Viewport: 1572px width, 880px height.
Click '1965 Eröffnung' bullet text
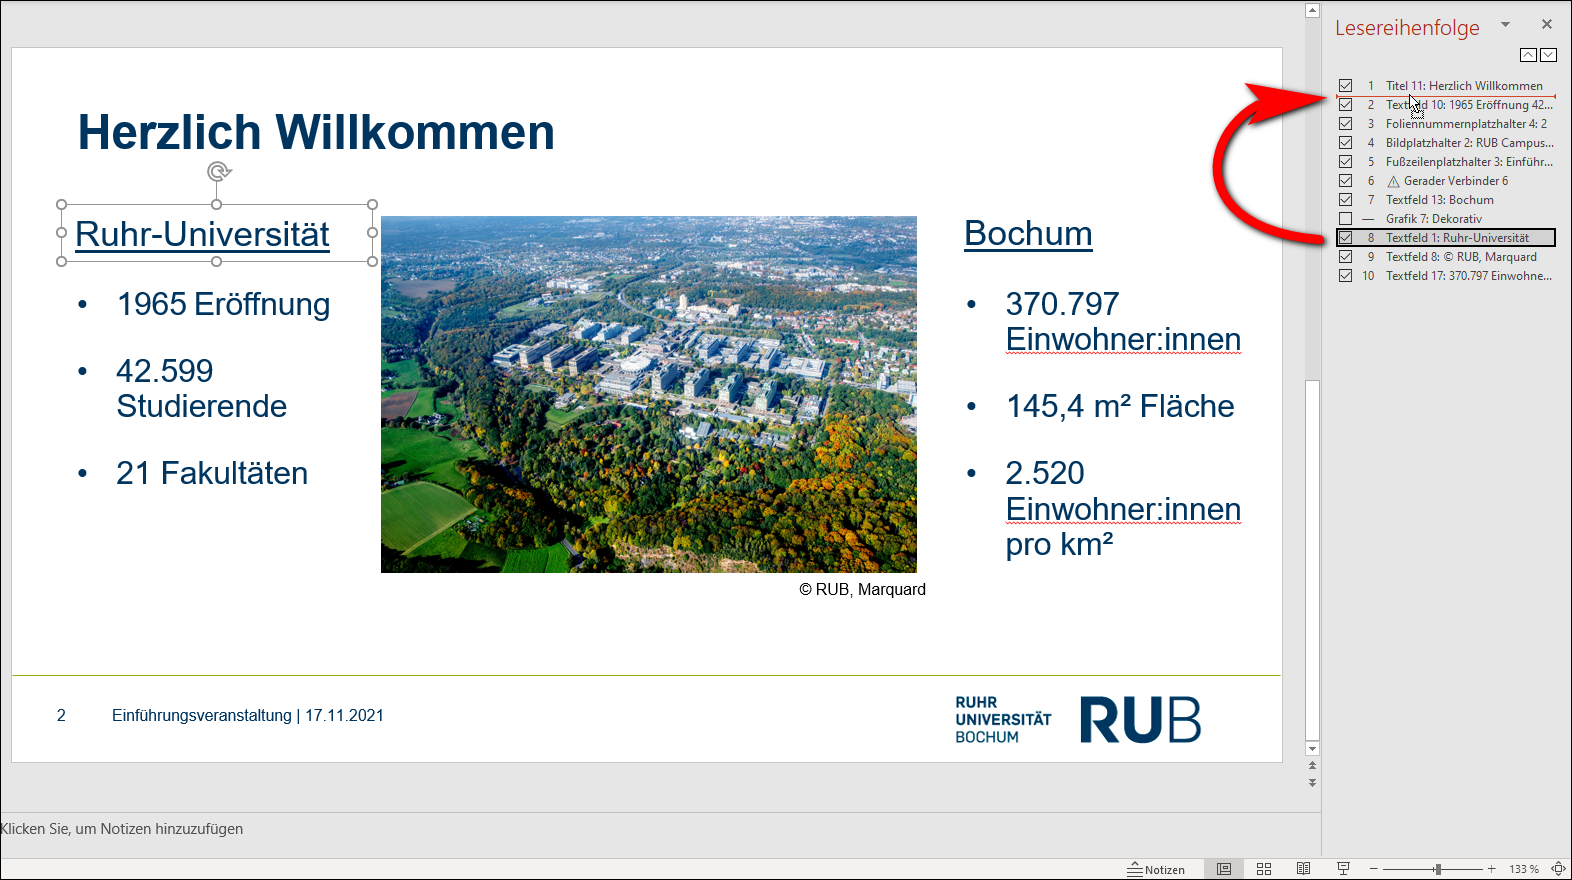coord(223,304)
